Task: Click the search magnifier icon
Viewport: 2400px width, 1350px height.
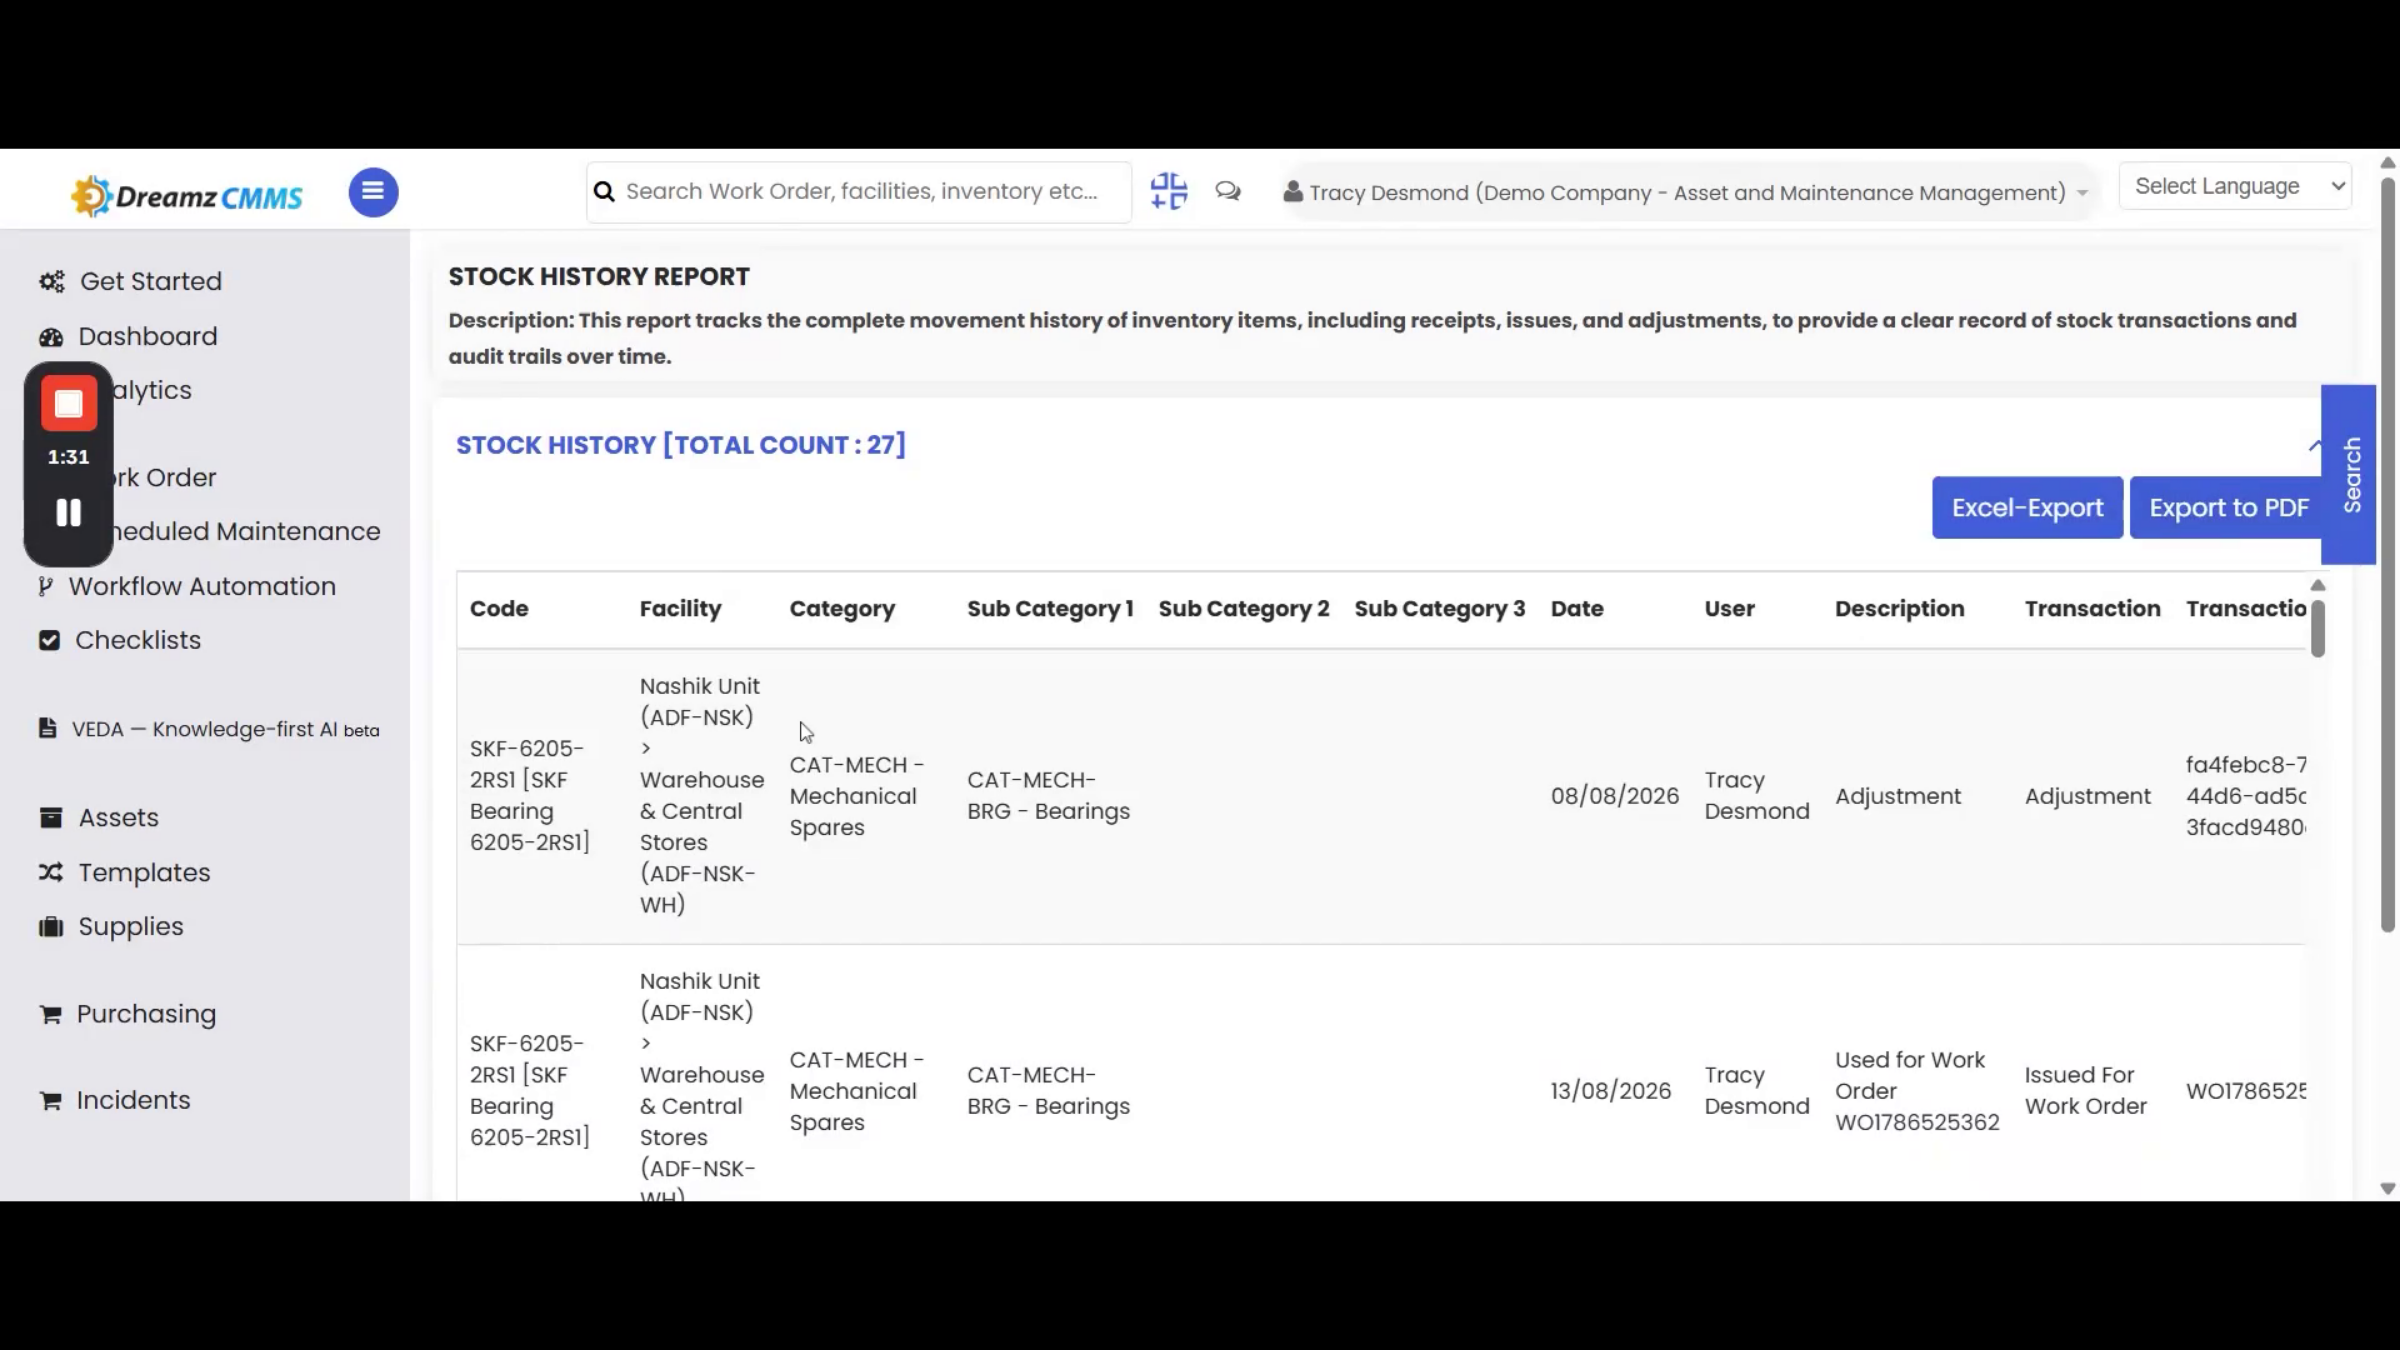Action: click(x=604, y=191)
